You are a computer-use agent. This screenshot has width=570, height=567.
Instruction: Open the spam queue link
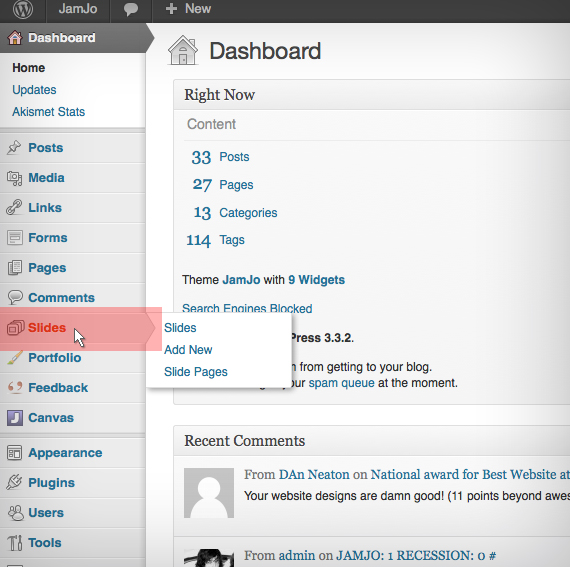coord(341,383)
